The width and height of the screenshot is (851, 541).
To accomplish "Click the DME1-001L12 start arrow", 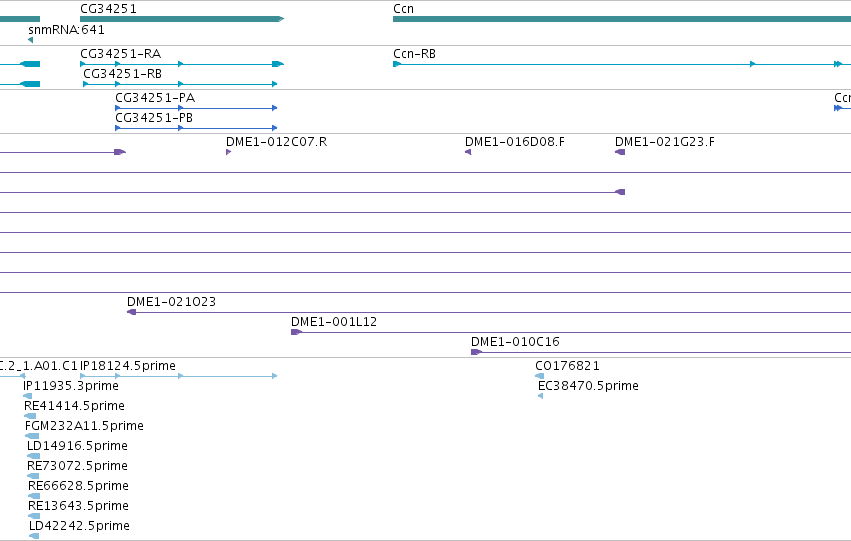I will coord(296,332).
